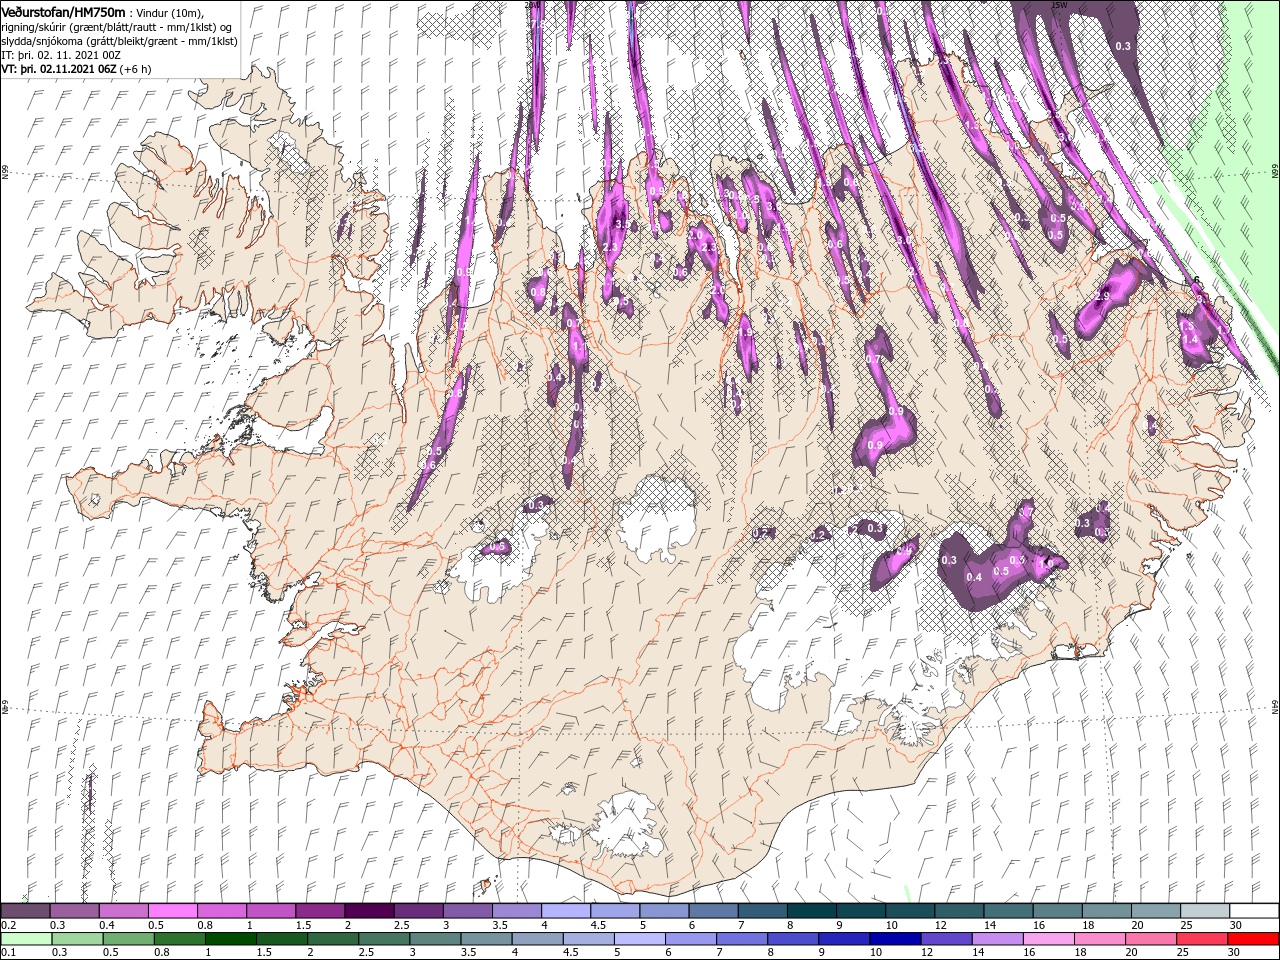Select the 1.4 precipitation label near east coast
The image size is (1280, 960).
(1191, 340)
